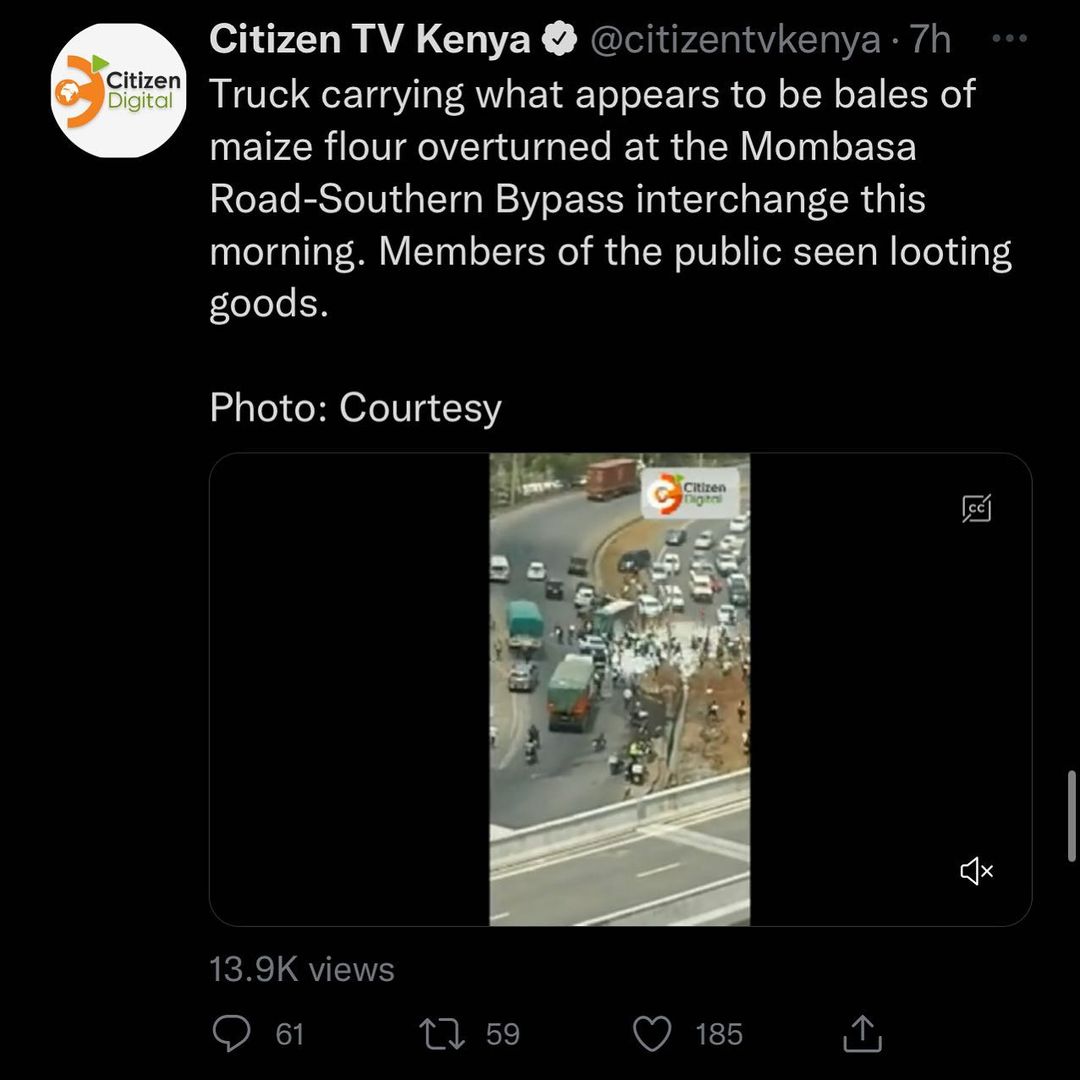This screenshot has height=1080, width=1080.
Task: Click the 7h tweet timestamp
Action: coord(931,40)
